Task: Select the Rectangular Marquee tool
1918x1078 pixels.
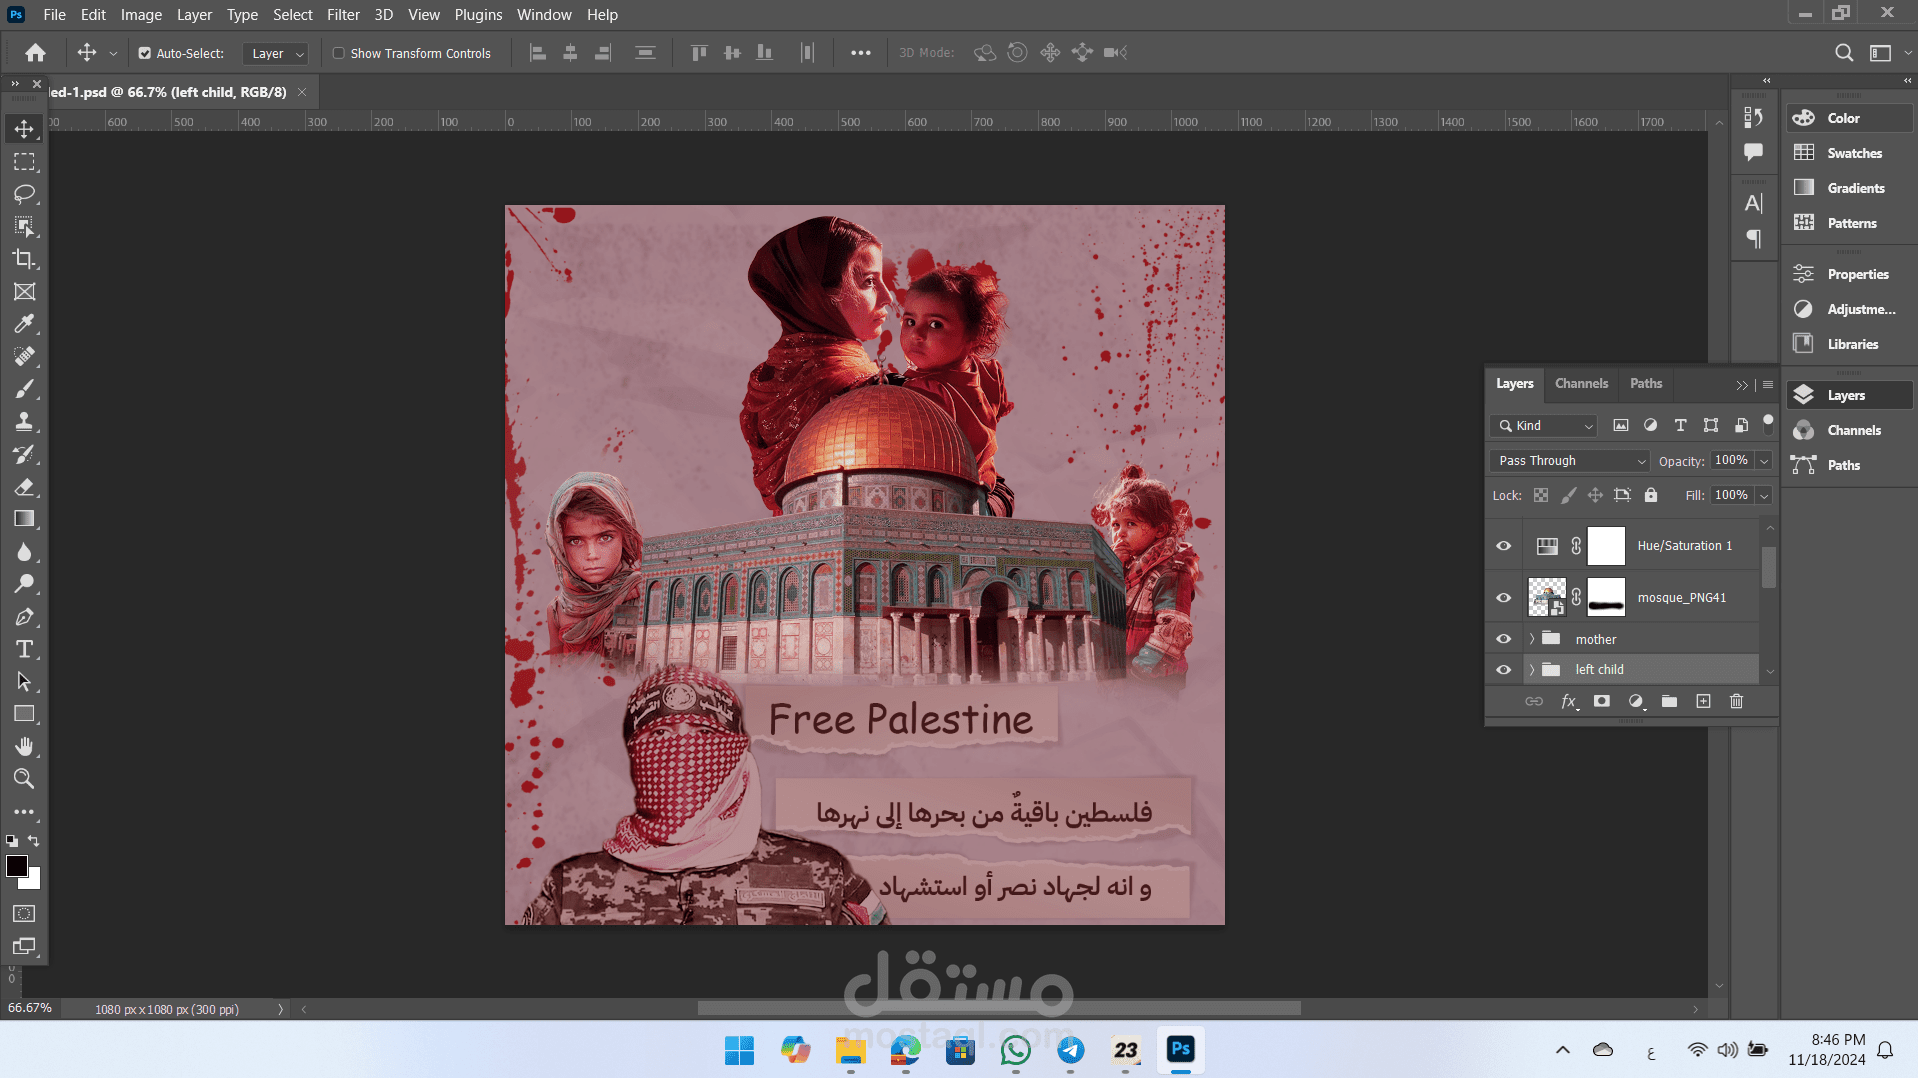Action: pyautogui.click(x=24, y=162)
